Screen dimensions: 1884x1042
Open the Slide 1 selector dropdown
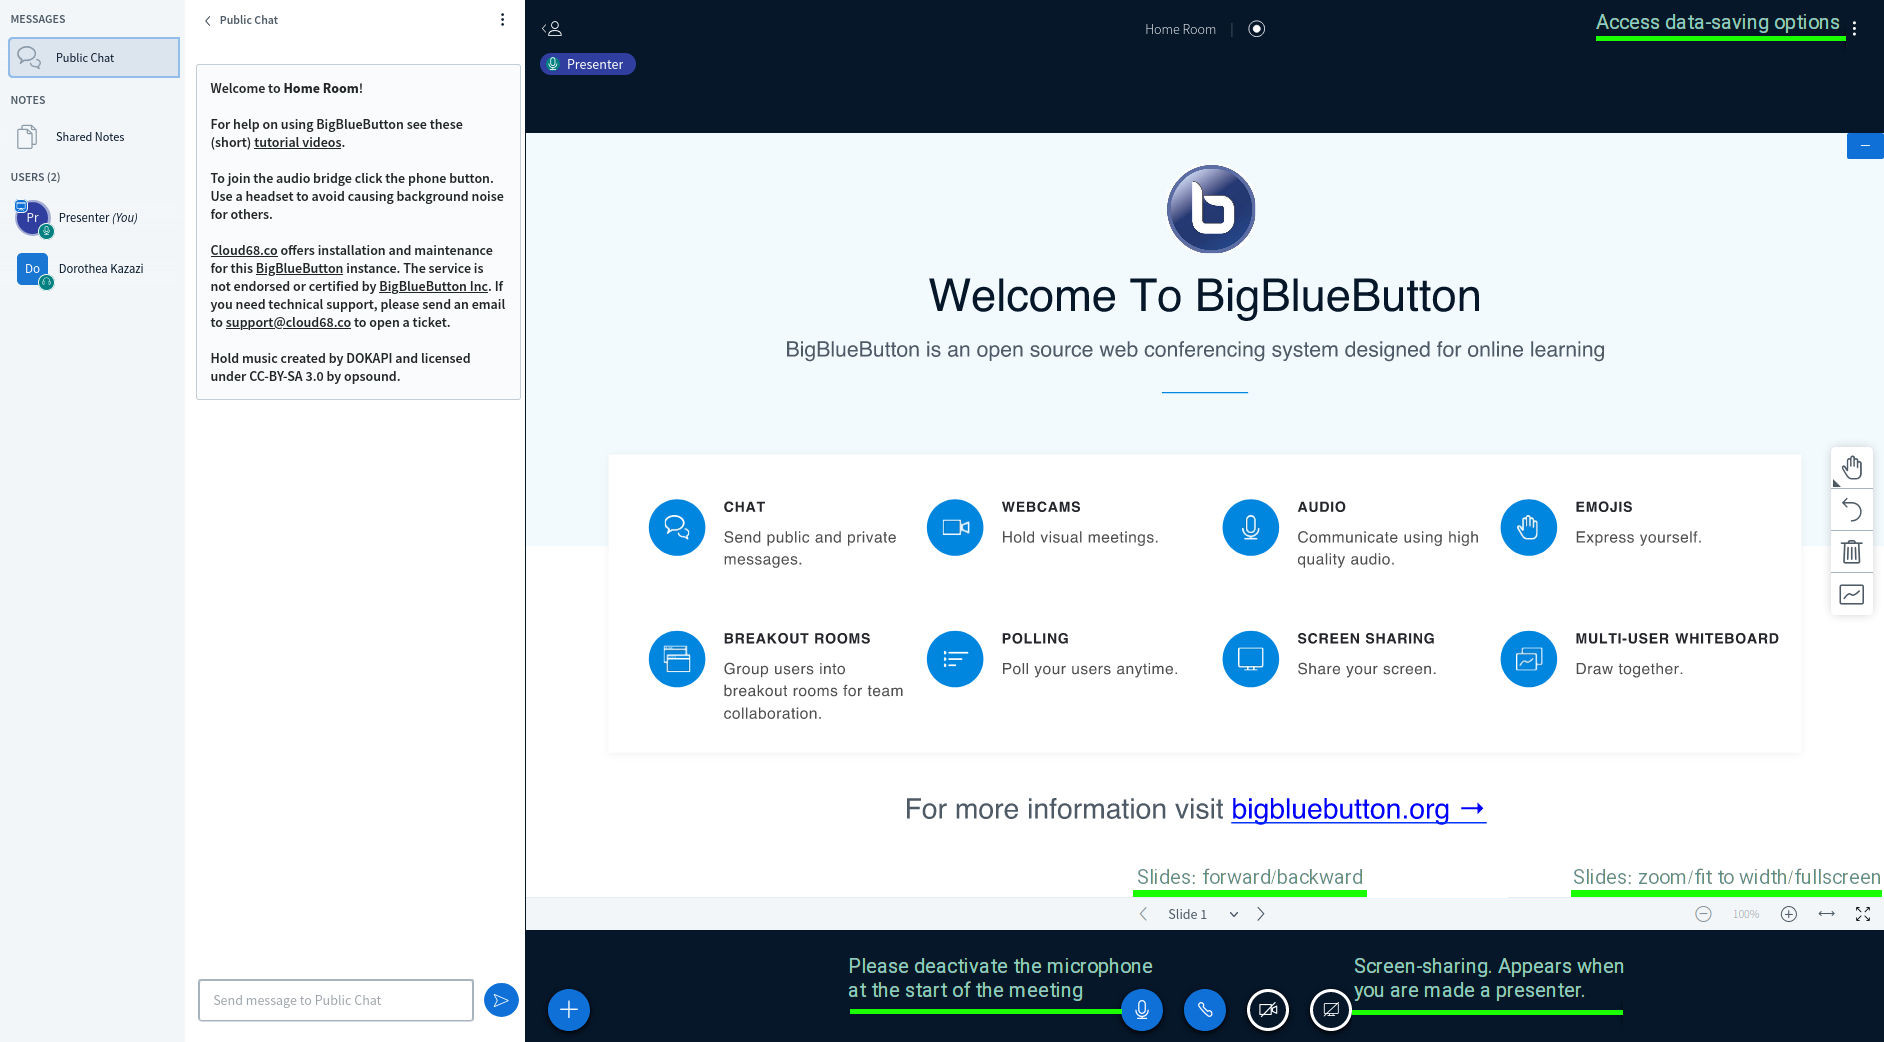(1203, 914)
